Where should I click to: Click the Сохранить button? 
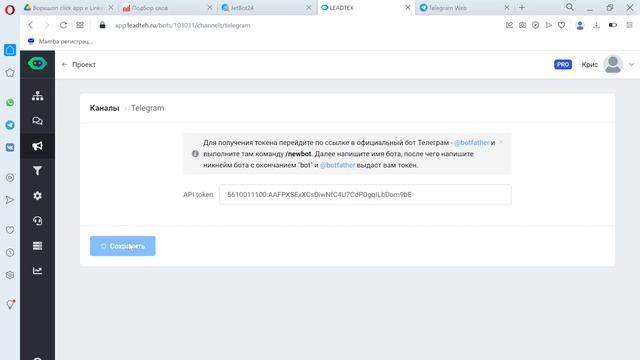(122, 246)
